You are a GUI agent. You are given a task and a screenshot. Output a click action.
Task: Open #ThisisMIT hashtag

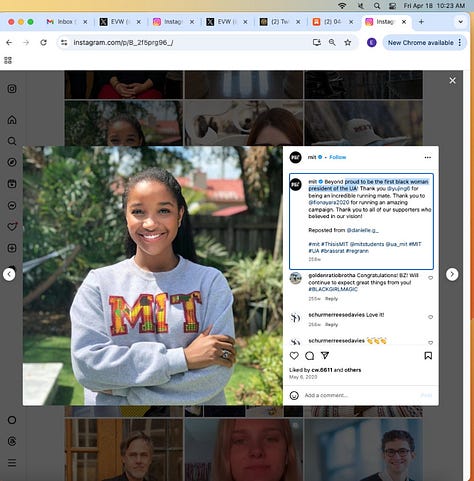click(334, 244)
